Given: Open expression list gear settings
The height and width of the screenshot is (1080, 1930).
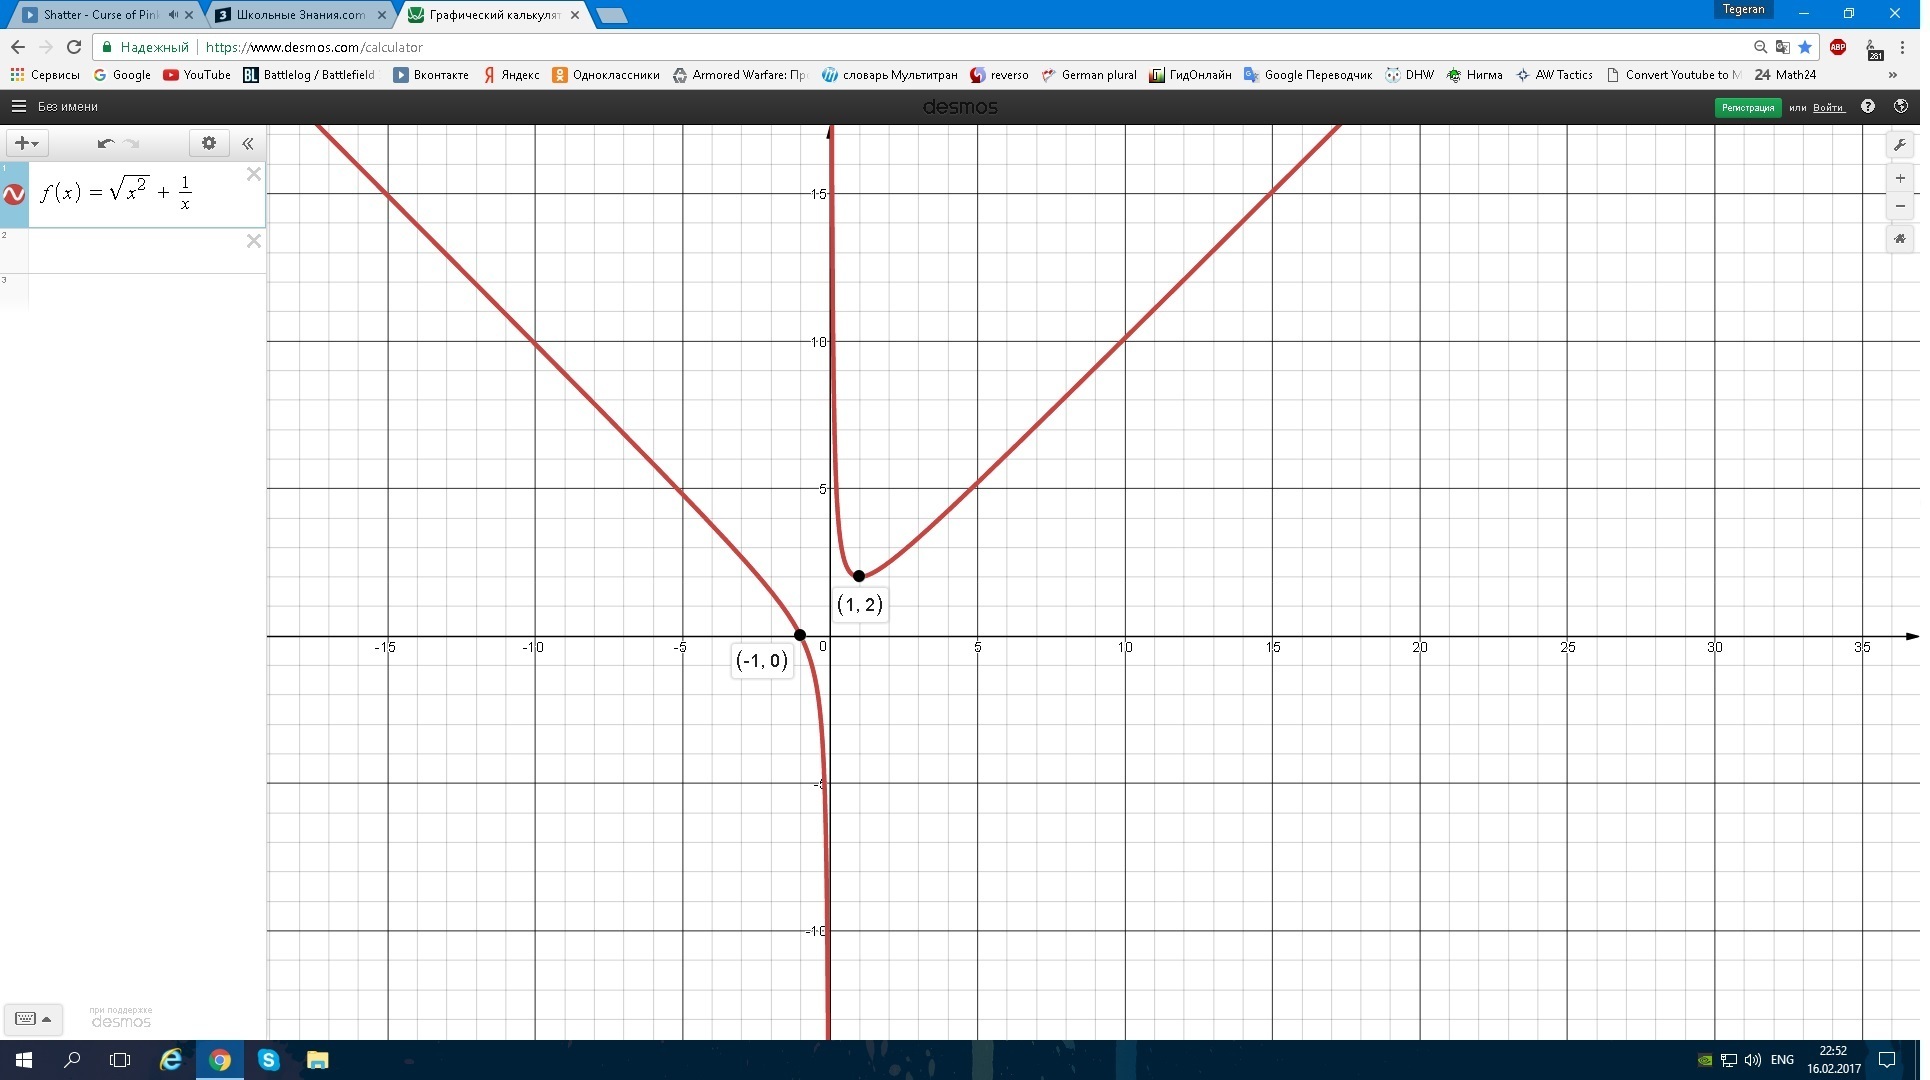Looking at the screenshot, I should (x=209, y=143).
